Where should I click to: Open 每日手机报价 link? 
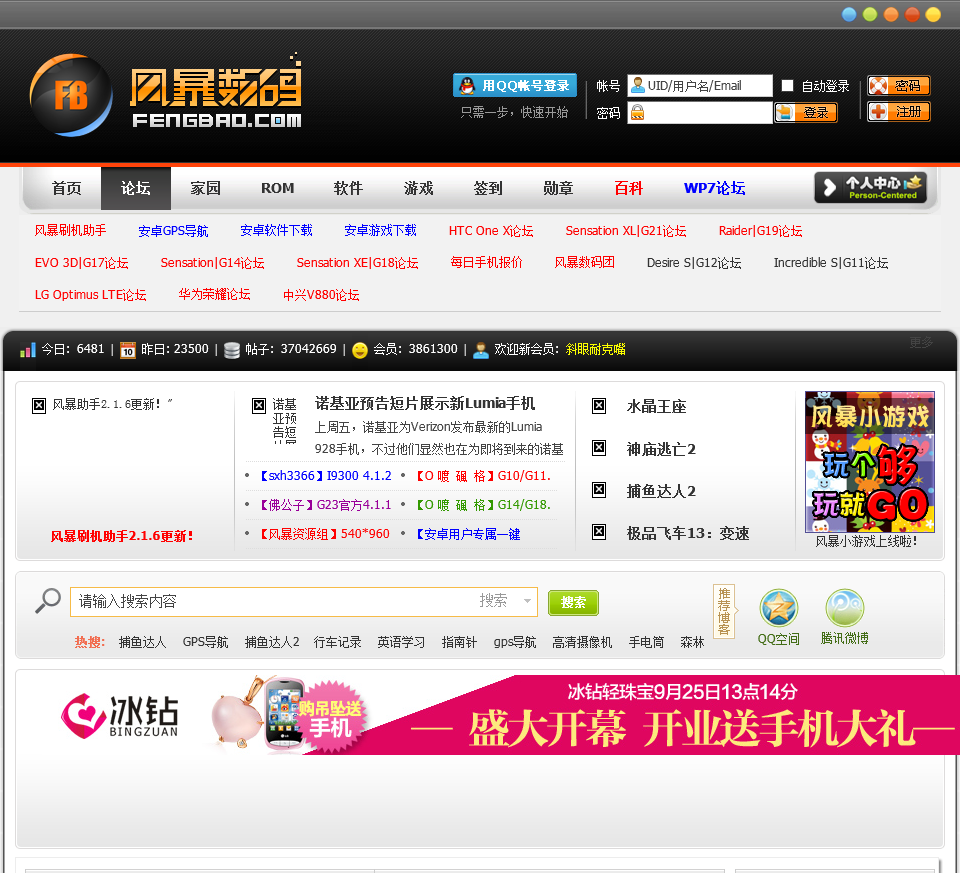coord(486,262)
